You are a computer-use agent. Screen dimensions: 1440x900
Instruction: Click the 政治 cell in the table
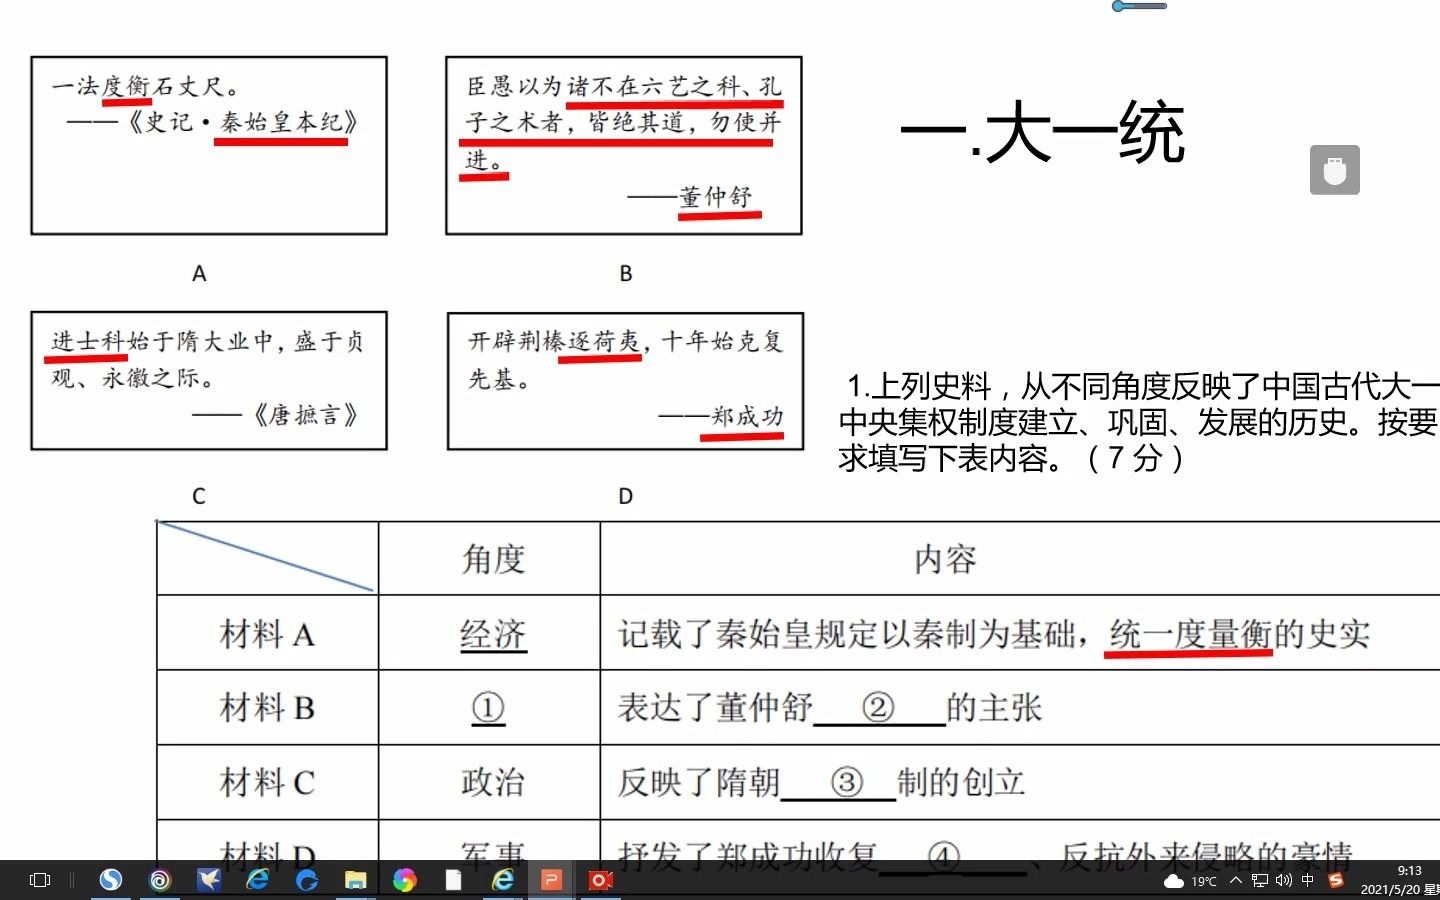click(x=493, y=782)
